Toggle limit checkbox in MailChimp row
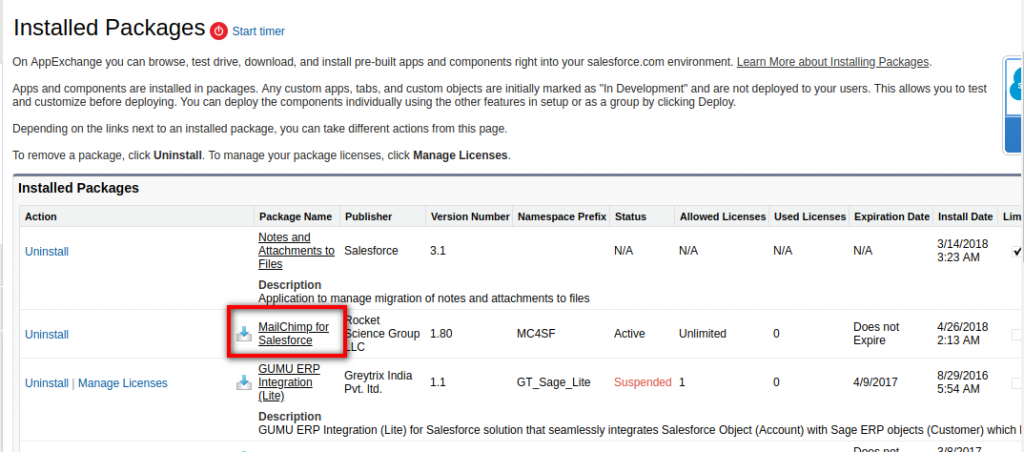This screenshot has width=1024, height=452. pos(1017,334)
